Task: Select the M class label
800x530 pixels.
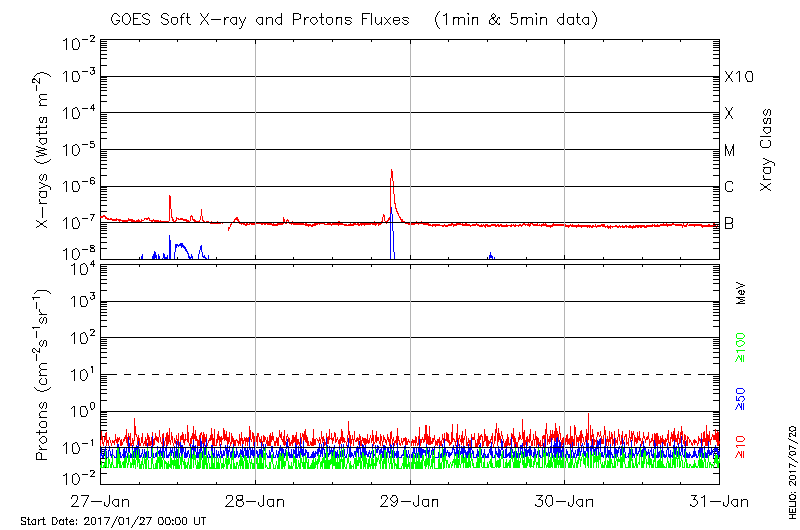Action: [730, 151]
